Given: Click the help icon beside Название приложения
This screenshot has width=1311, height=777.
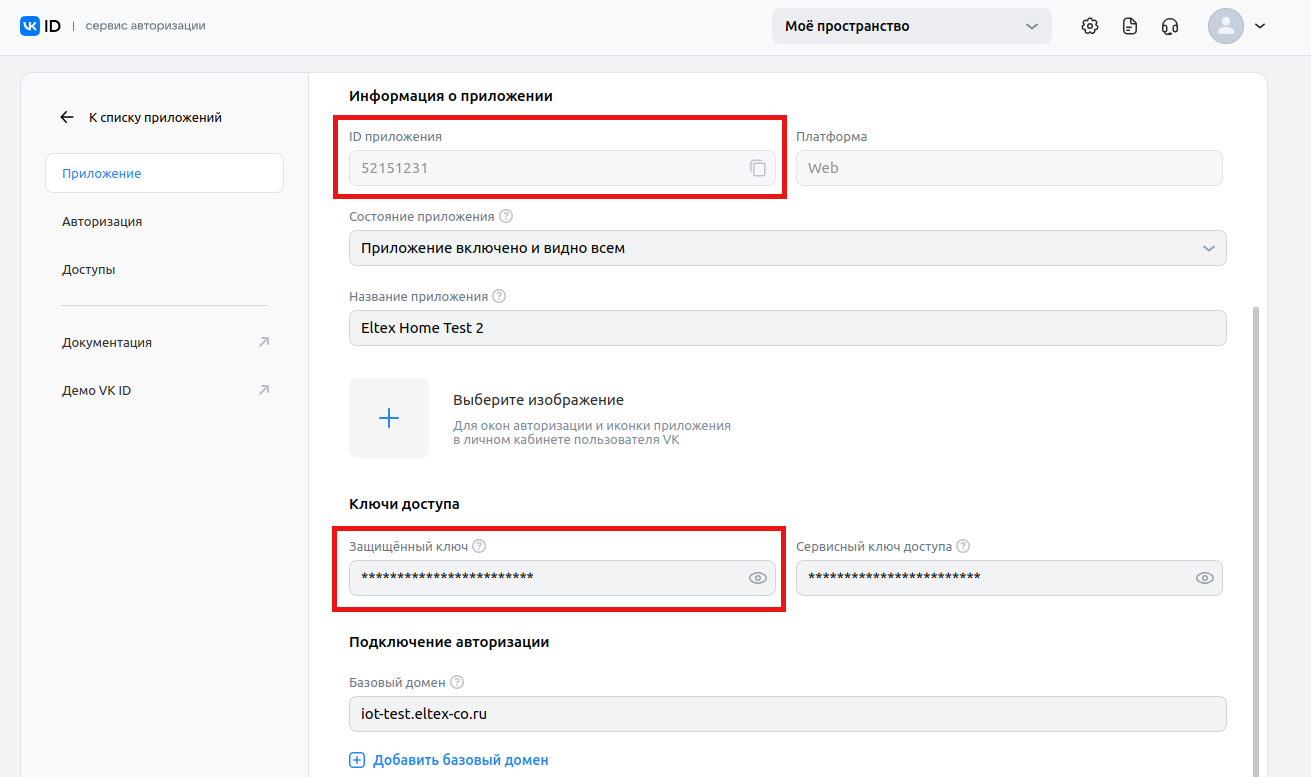Looking at the screenshot, I should 499,296.
